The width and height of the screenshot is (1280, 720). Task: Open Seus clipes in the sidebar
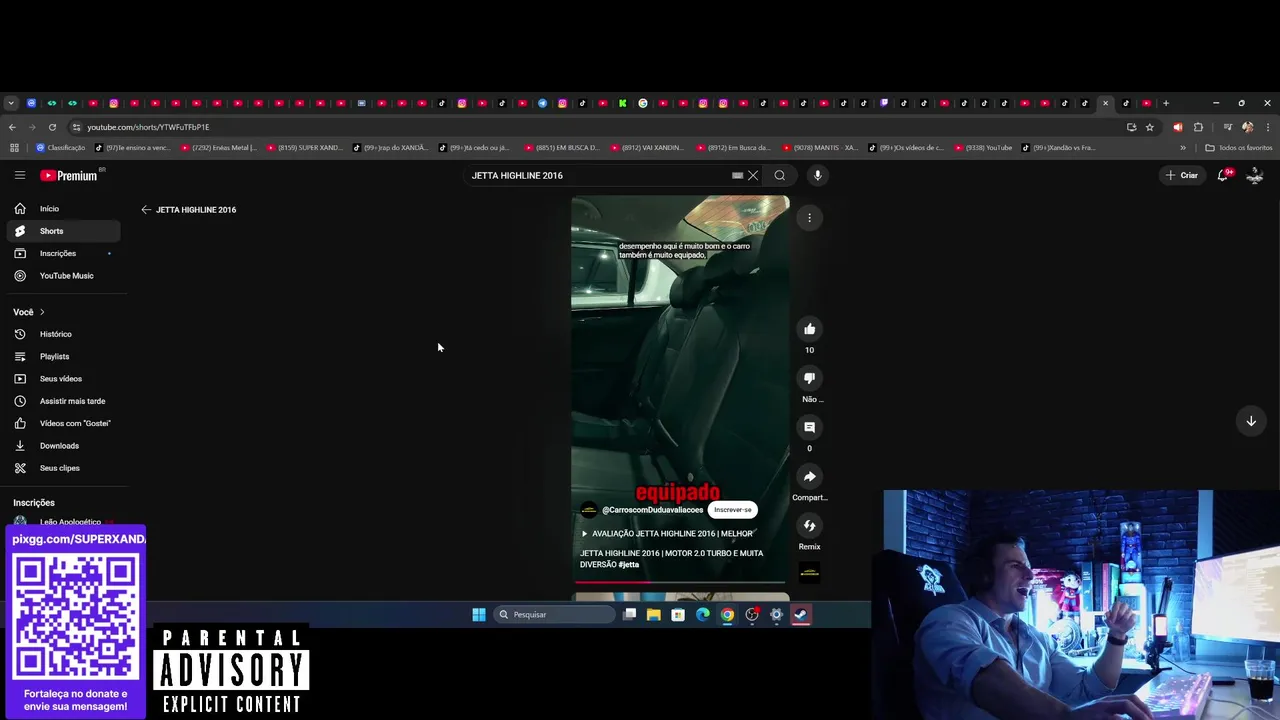pyautogui.click(x=63, y=468)
